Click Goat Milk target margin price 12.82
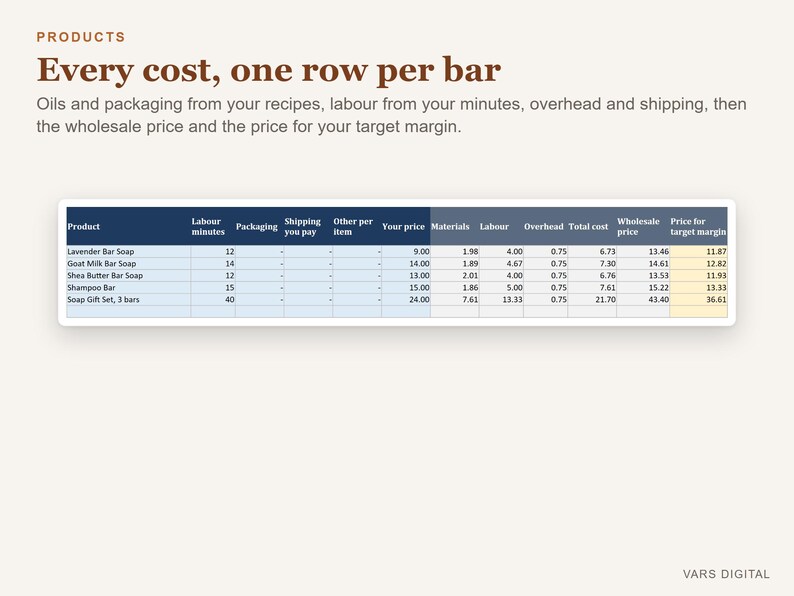Viewport: 794px width, 596px height. tap(698, 264)
